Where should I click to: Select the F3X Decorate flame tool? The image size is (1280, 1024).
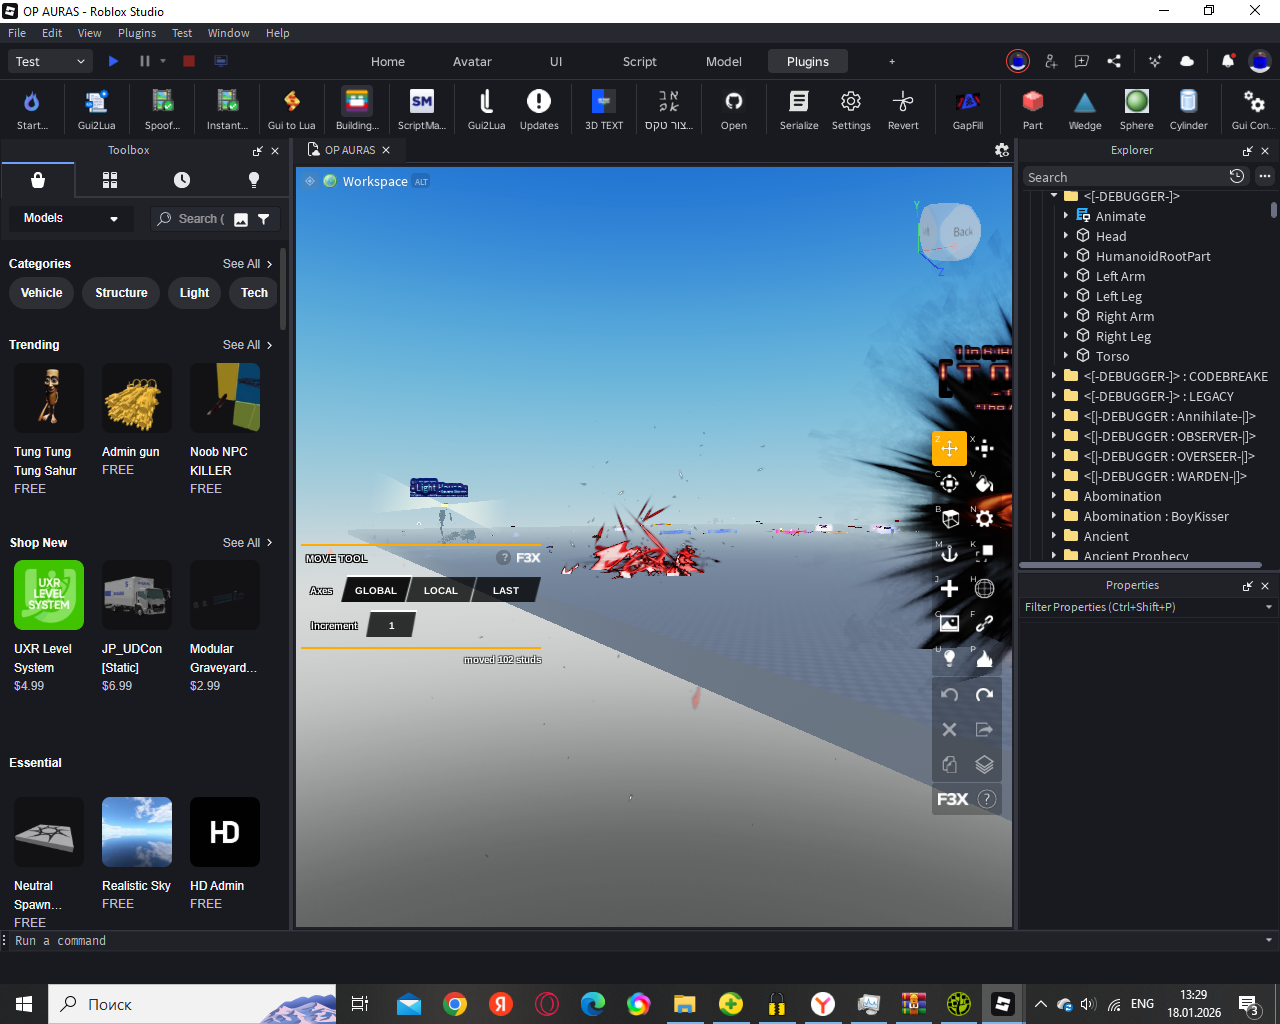click(984, 658)
